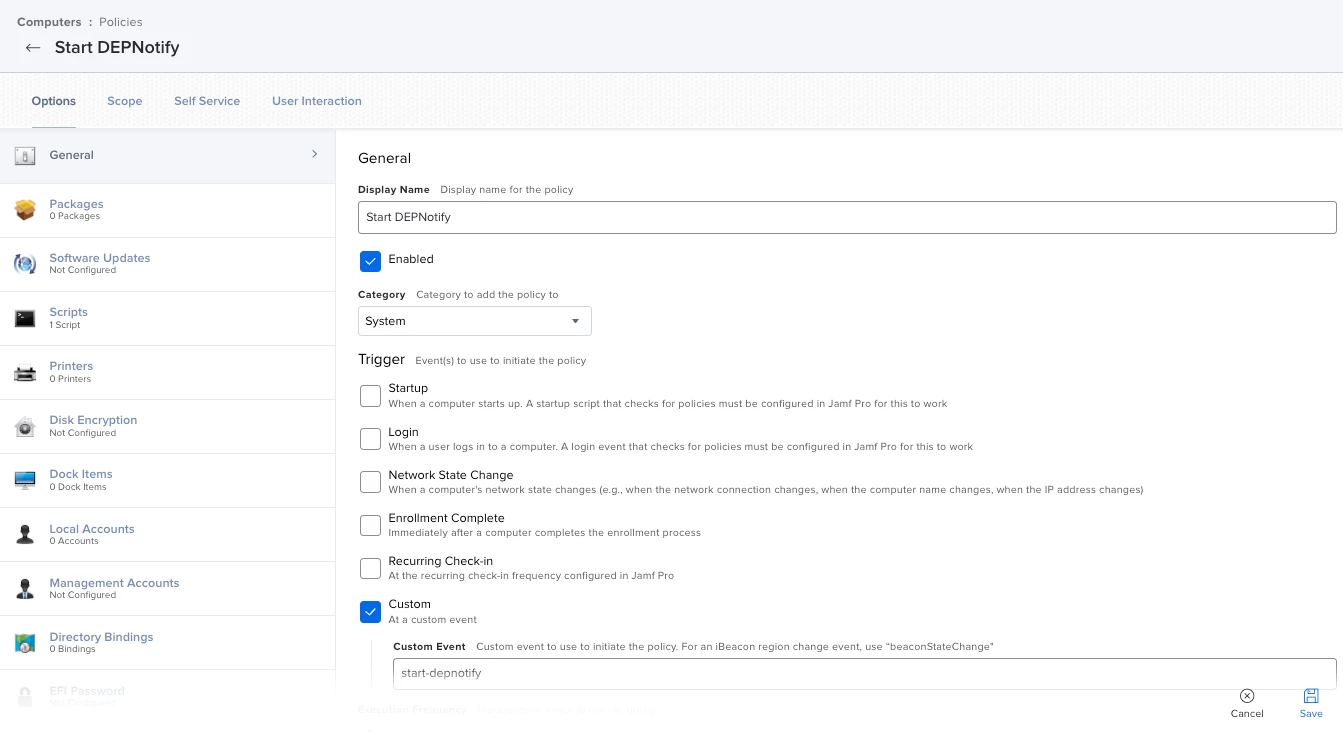The image size is (1343, 732).
Task: Select the Local Accounts sidebar label
Action: tap(92, 529)
